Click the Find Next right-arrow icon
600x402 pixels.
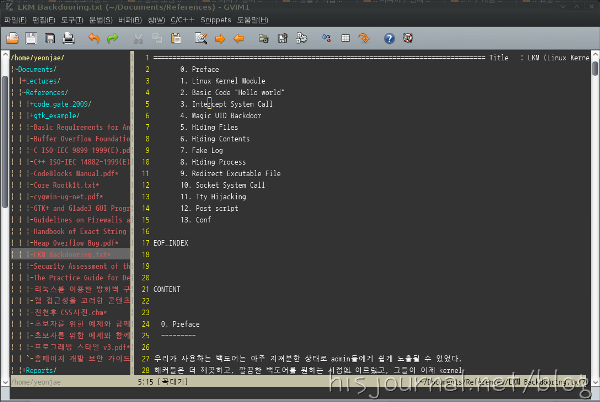pos(220,38)
